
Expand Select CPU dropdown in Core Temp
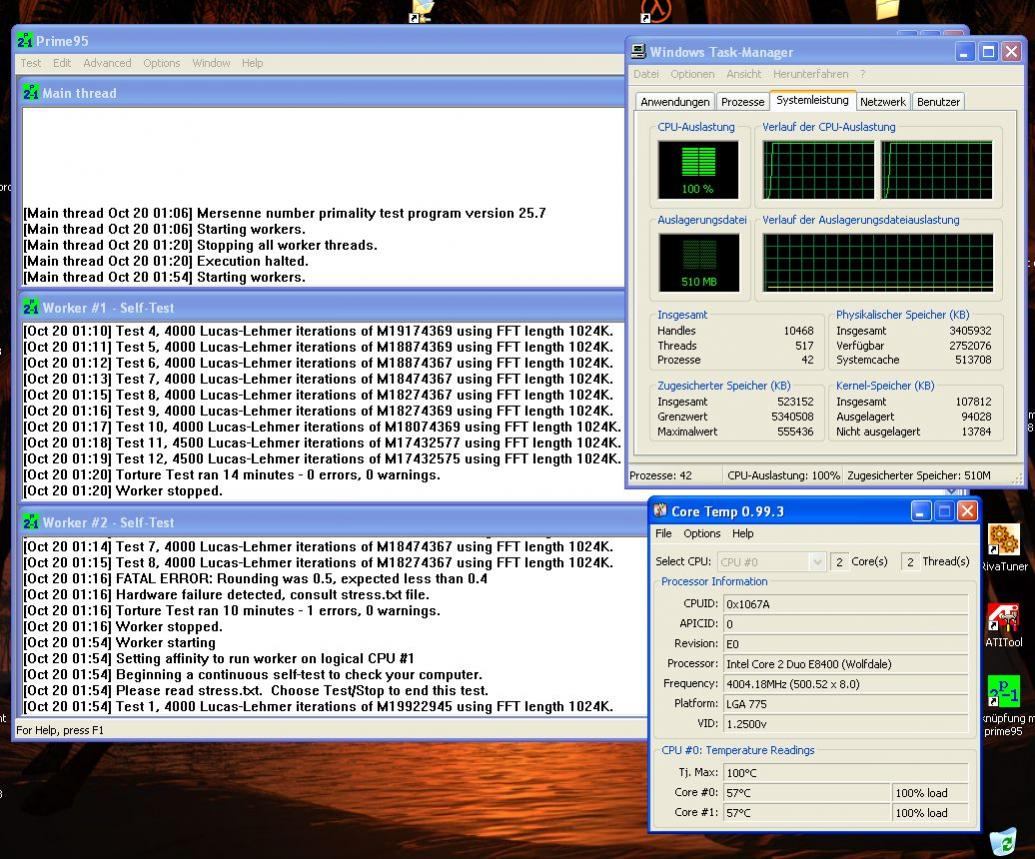[817, 562]
